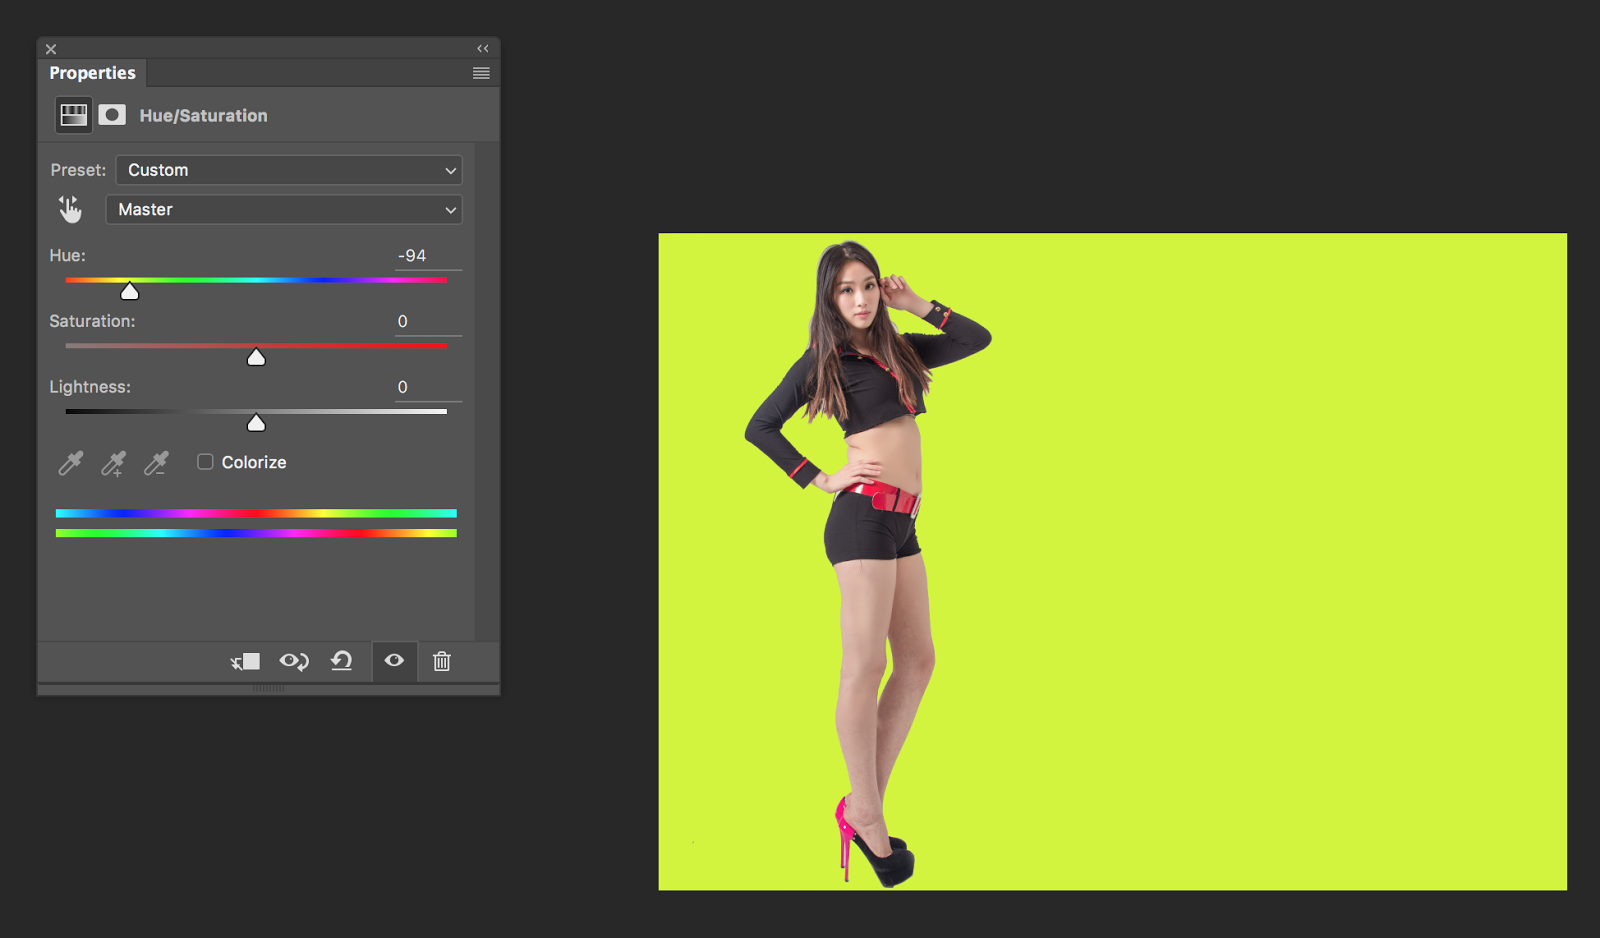
Task: Activate the on-image targeted adjustment tool
Action: [69, 209]
